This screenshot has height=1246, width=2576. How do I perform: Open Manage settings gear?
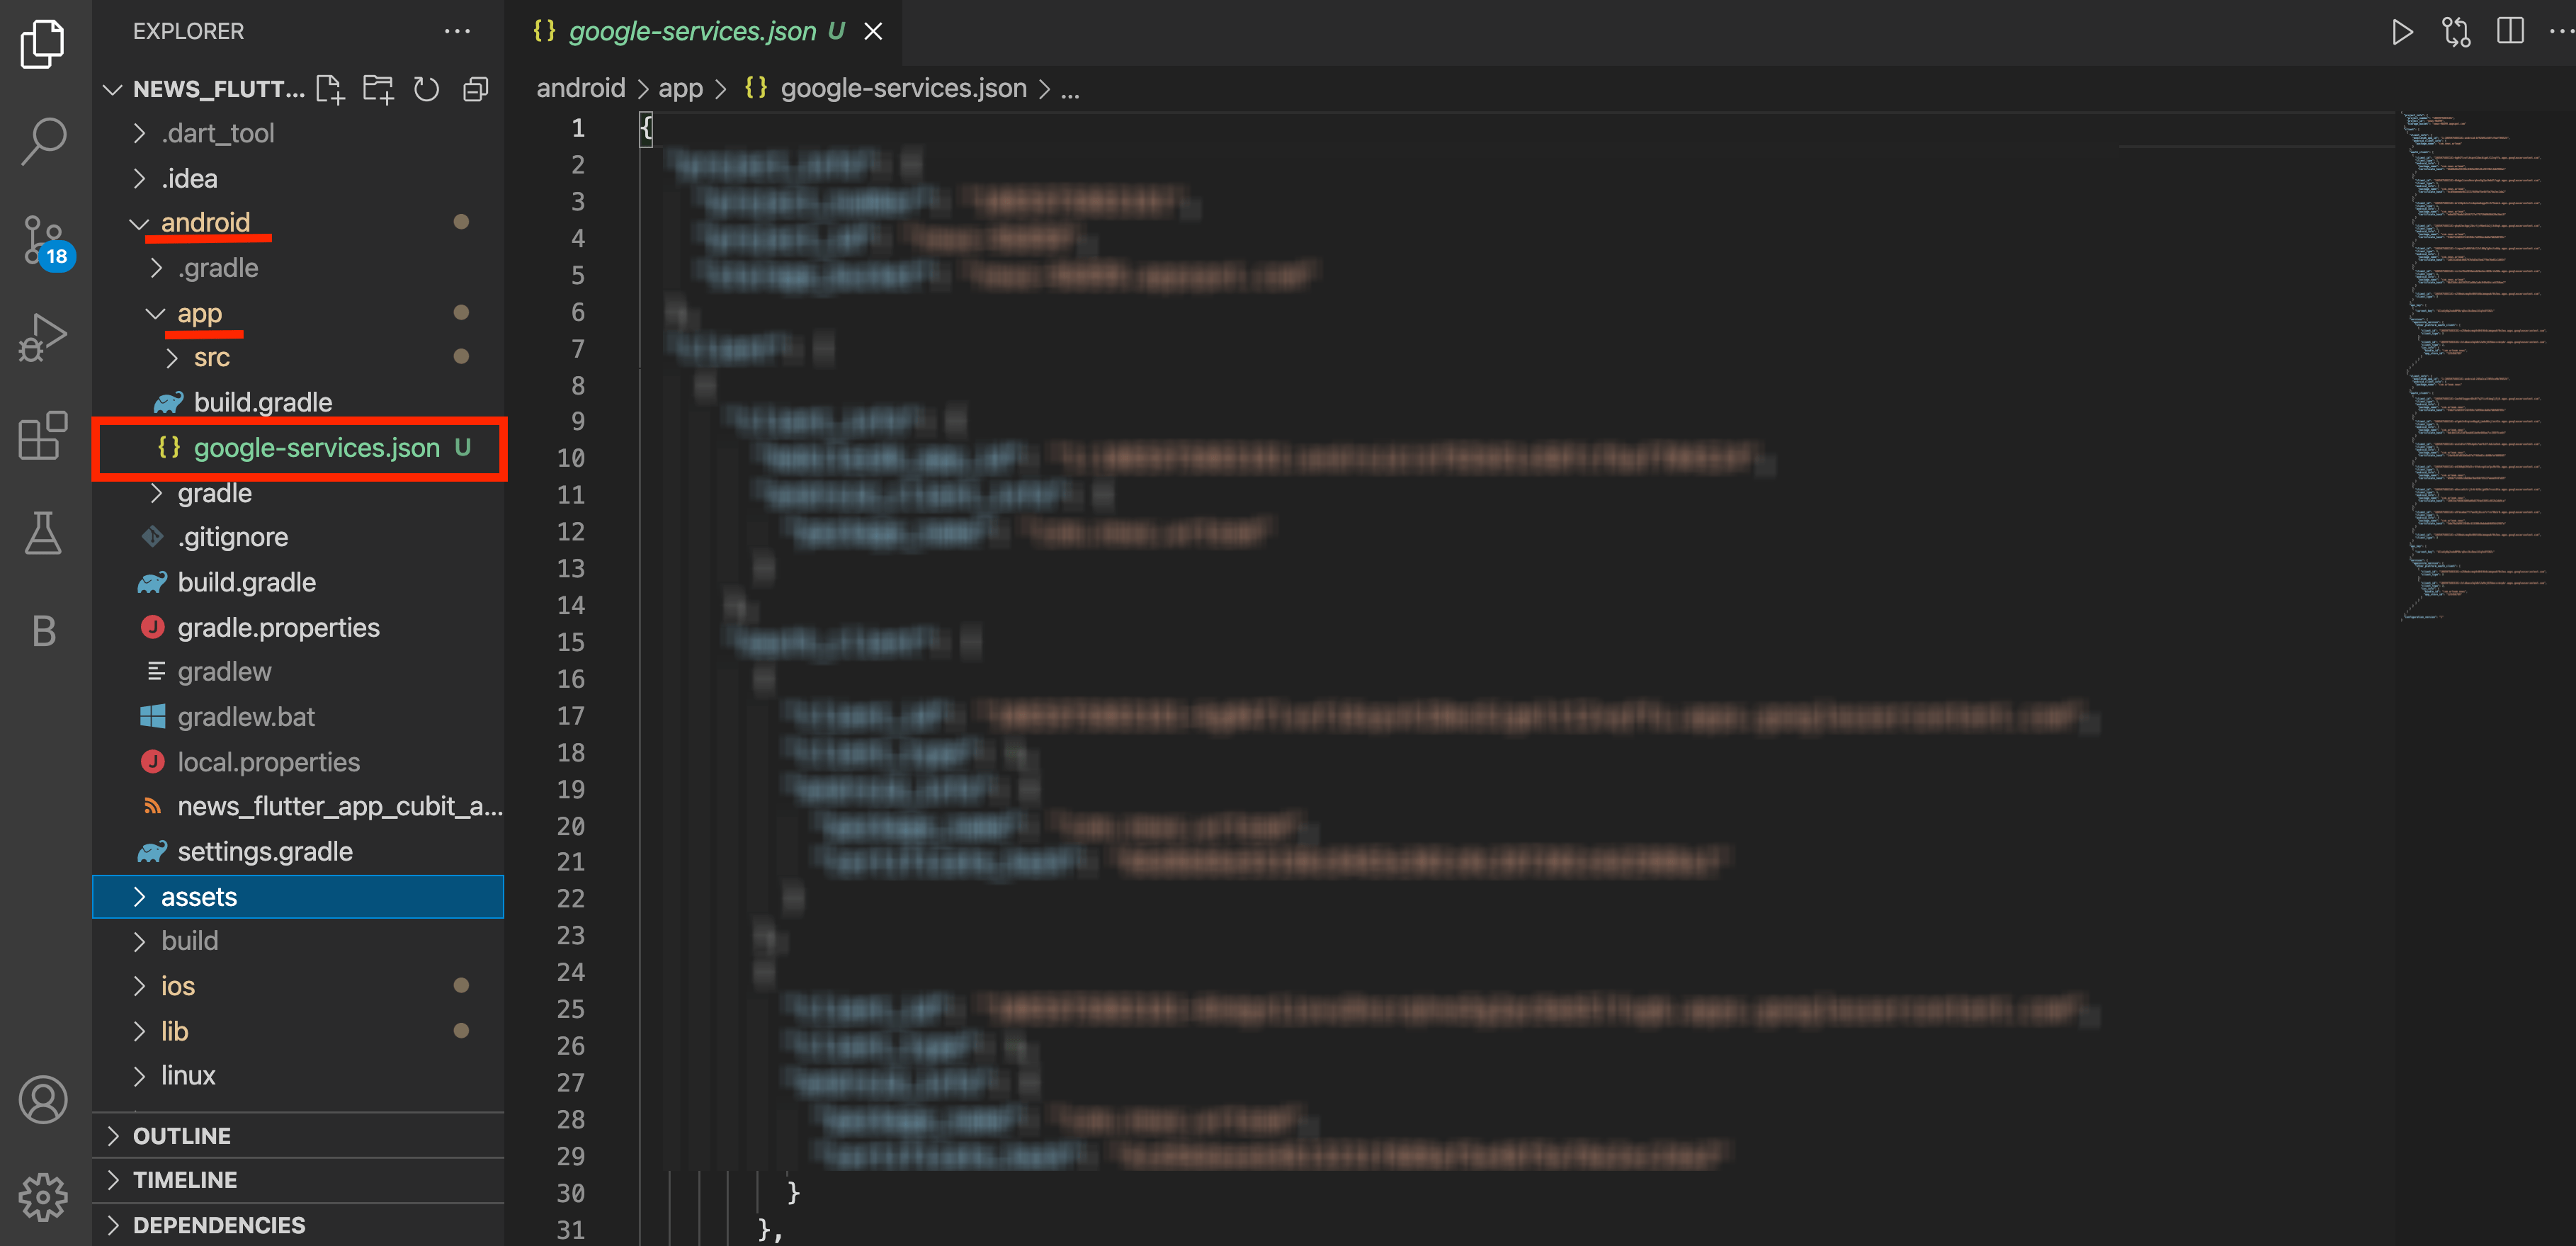tap(43, 1196)
